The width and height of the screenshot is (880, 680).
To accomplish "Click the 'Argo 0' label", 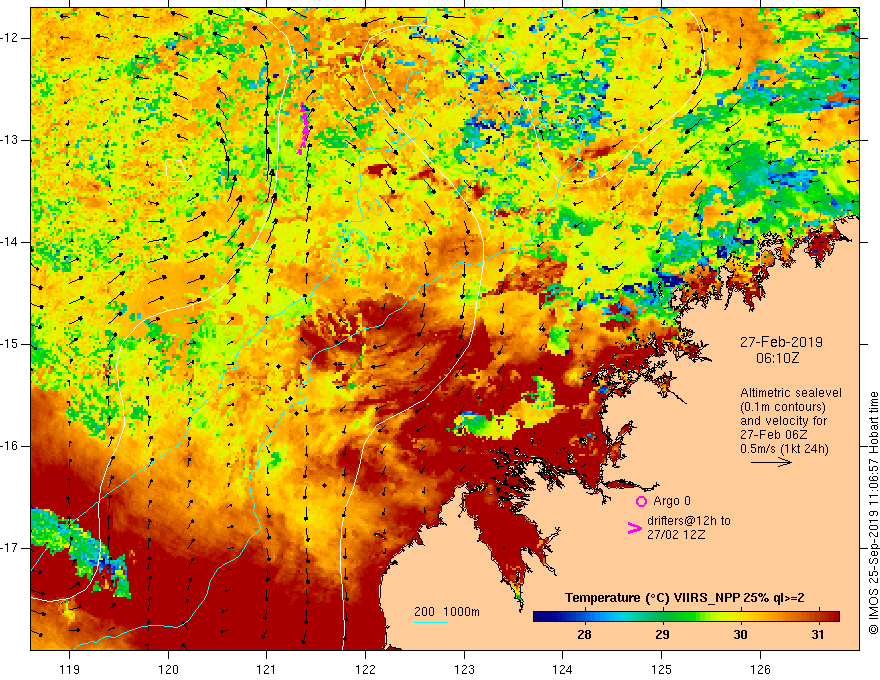I will tap(672, 501).
